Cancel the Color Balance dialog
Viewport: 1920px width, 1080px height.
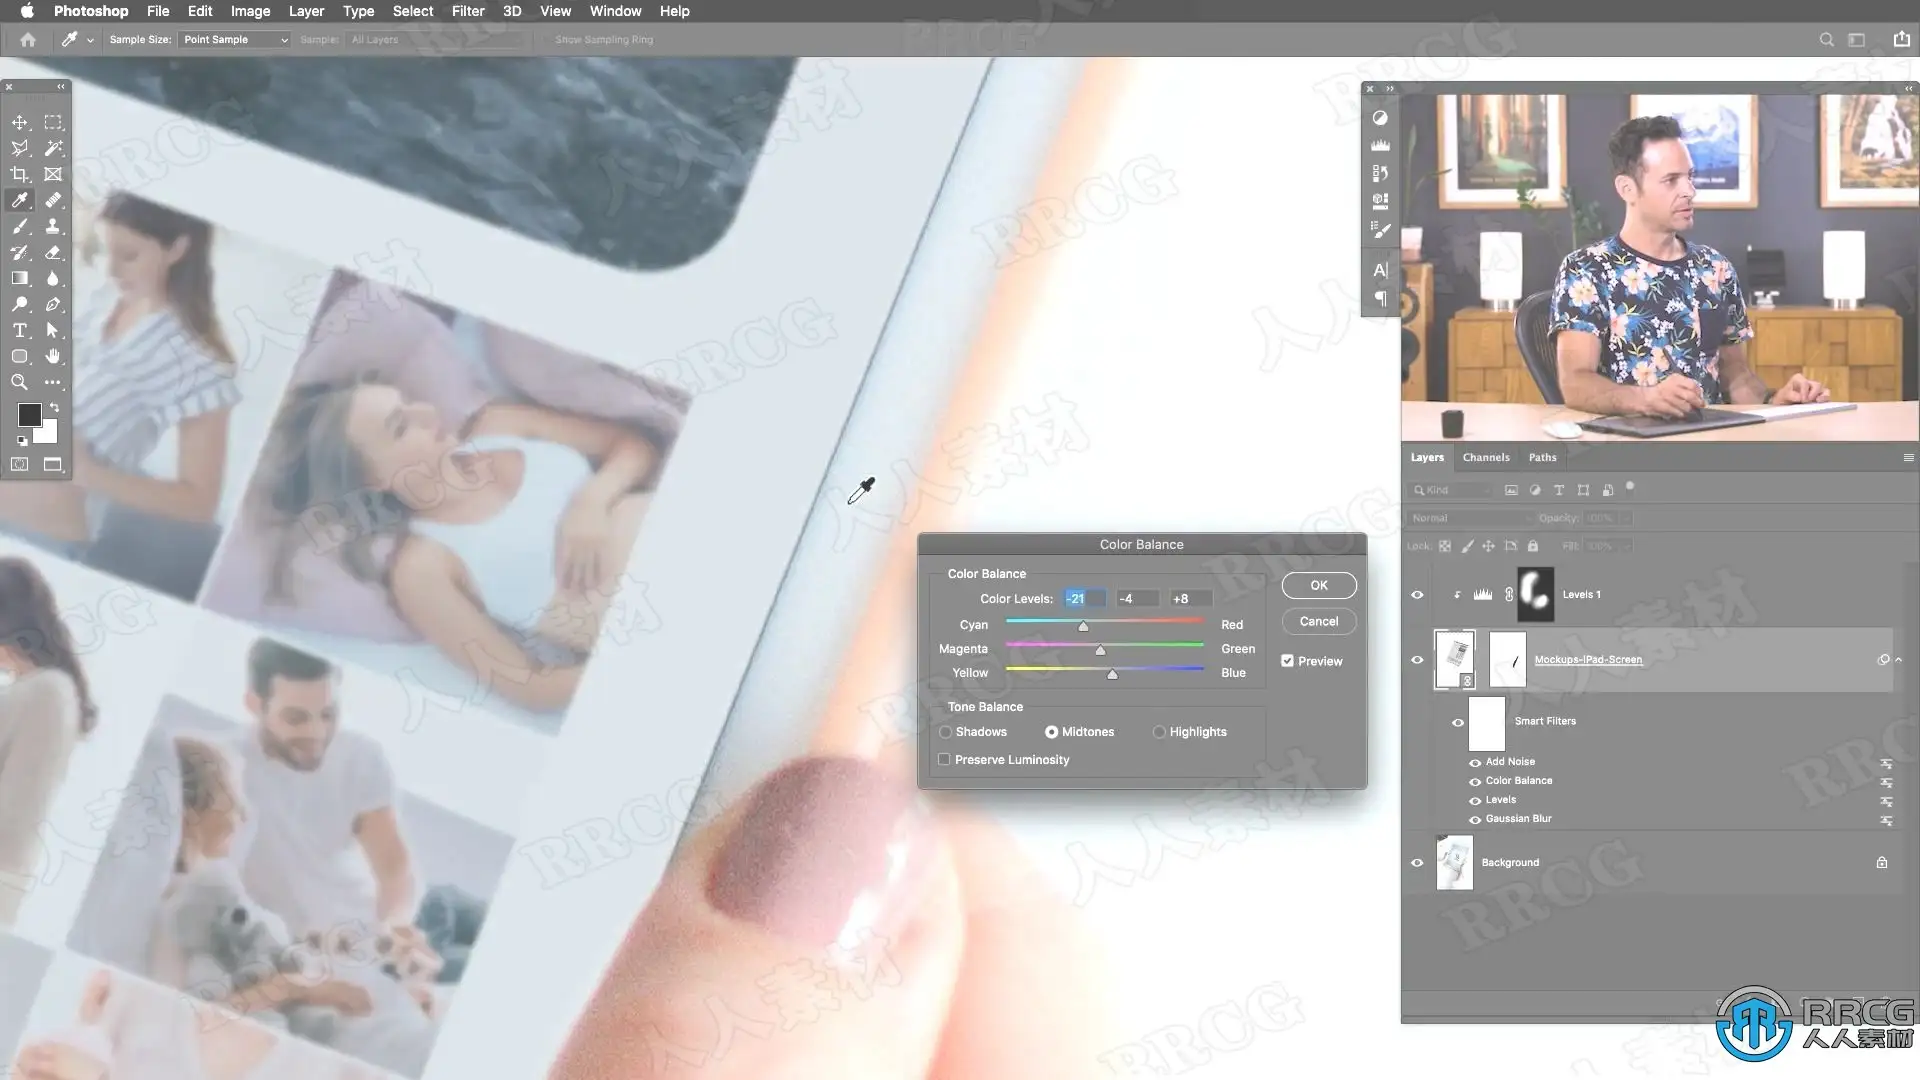pos(1318,621)
